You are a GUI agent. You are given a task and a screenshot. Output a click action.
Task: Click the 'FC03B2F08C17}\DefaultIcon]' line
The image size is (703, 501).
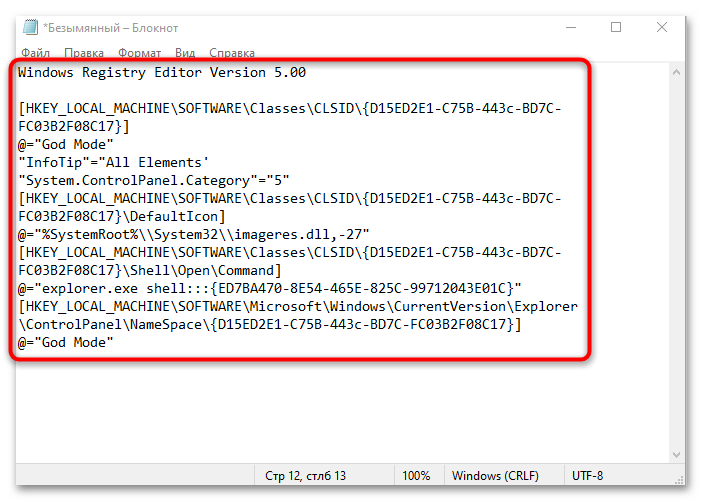[122, 217]
